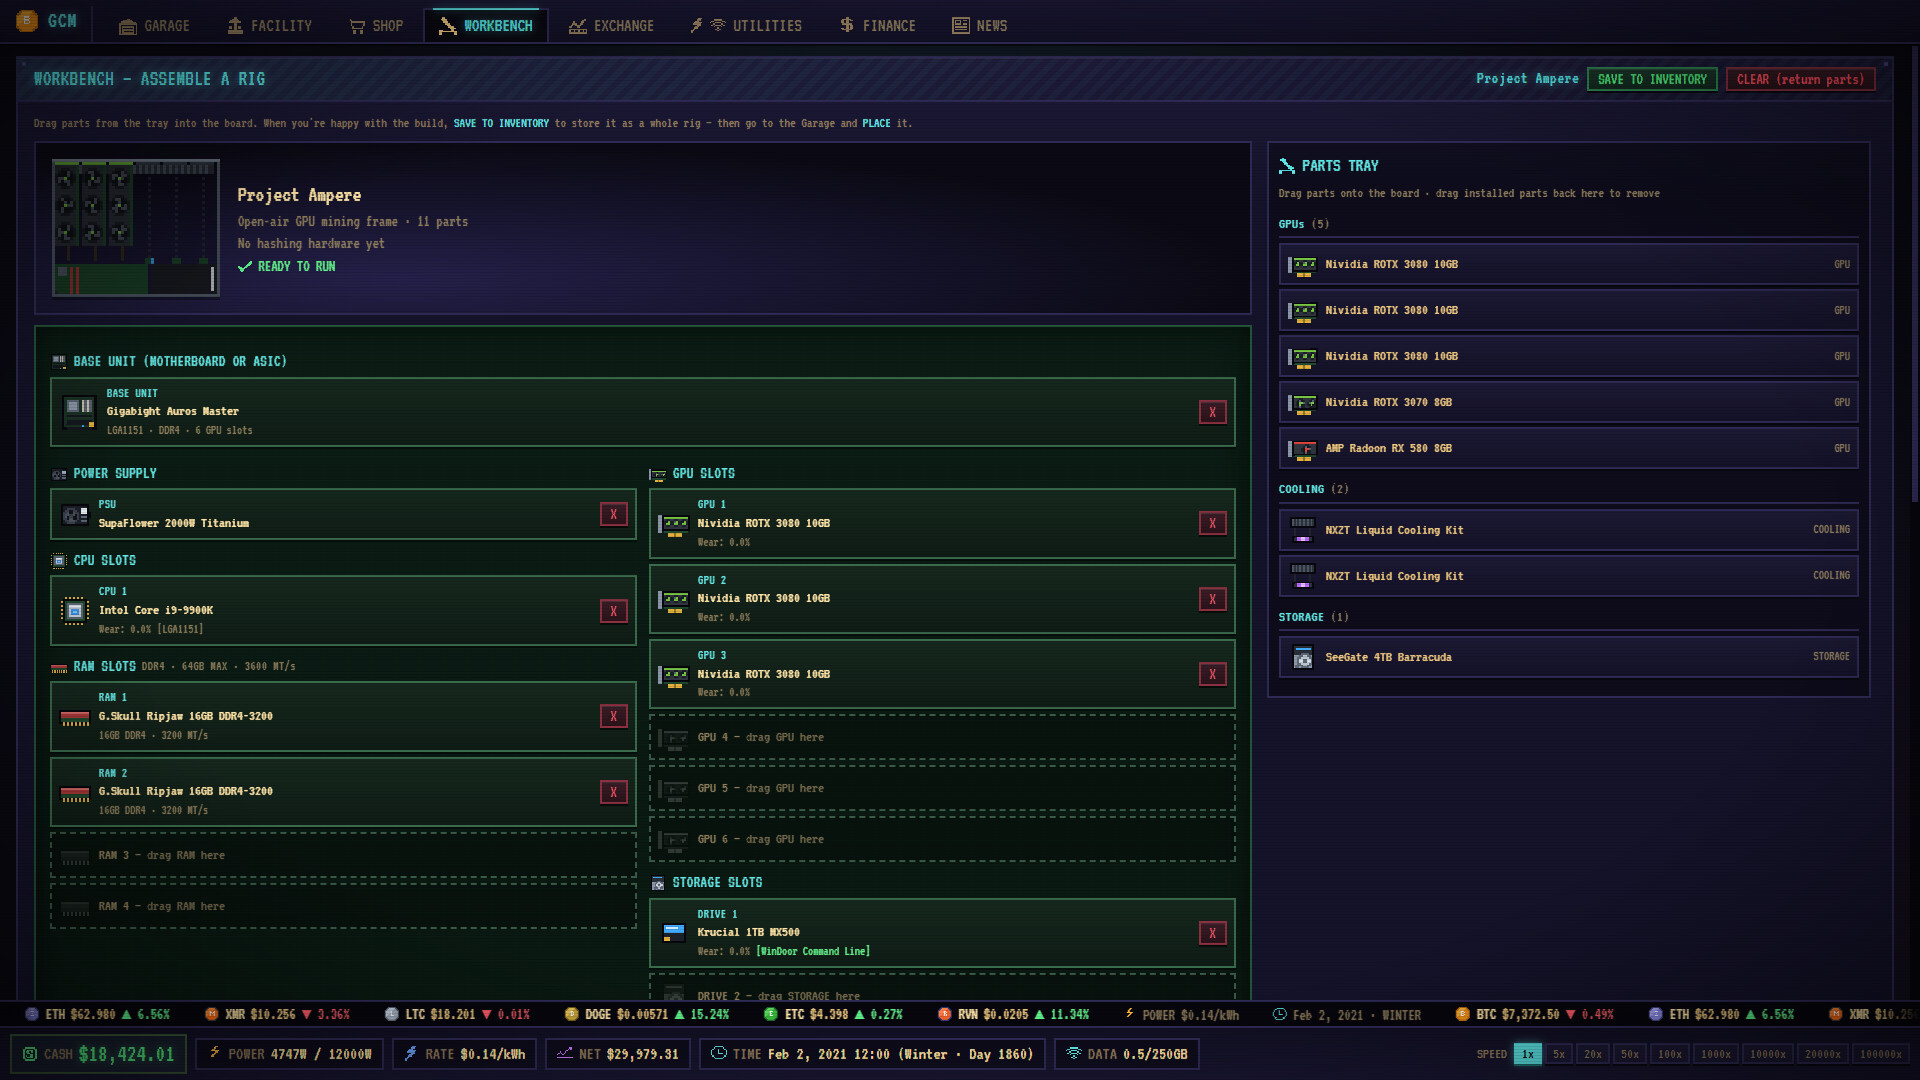The width and height of the screenshot is (1920, 1080).
Task: Open the Garage tab
Action: click(154, 26)
